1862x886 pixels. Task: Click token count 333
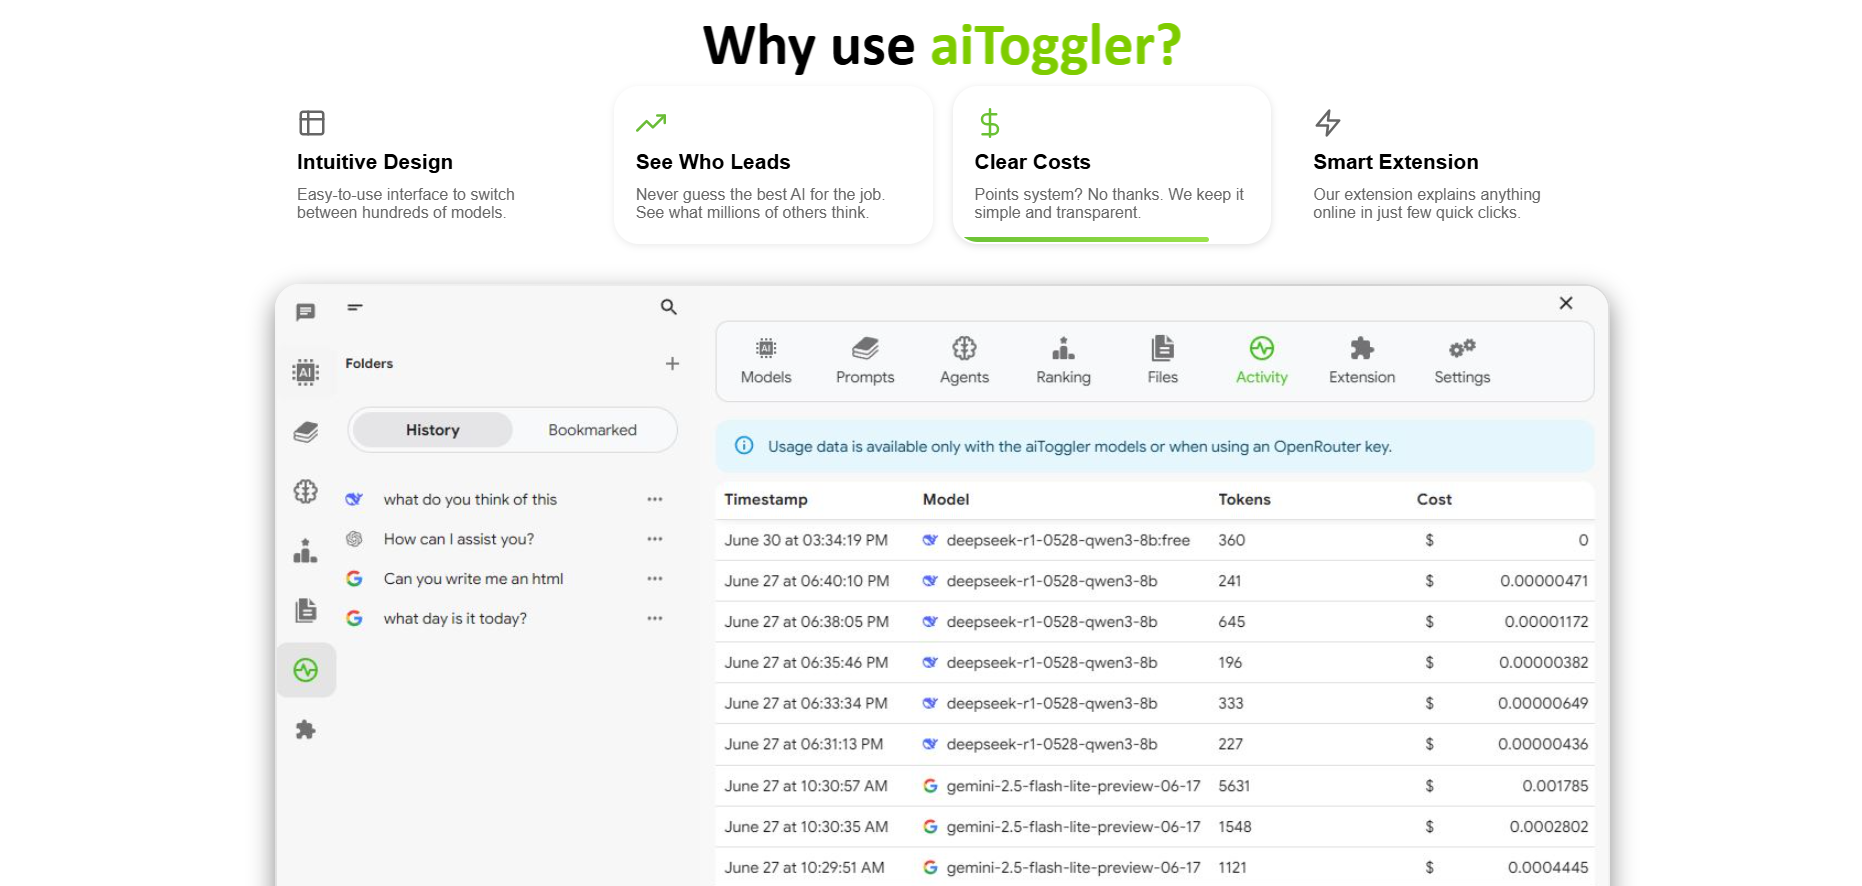(x=1231, y=704)
